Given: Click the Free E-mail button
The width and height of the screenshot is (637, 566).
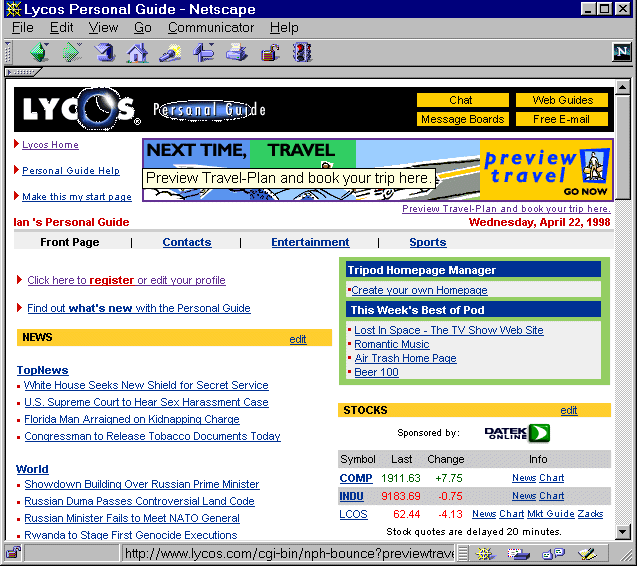Looking at the screenshot, I should pyautogui.click(x=561, y=119).
